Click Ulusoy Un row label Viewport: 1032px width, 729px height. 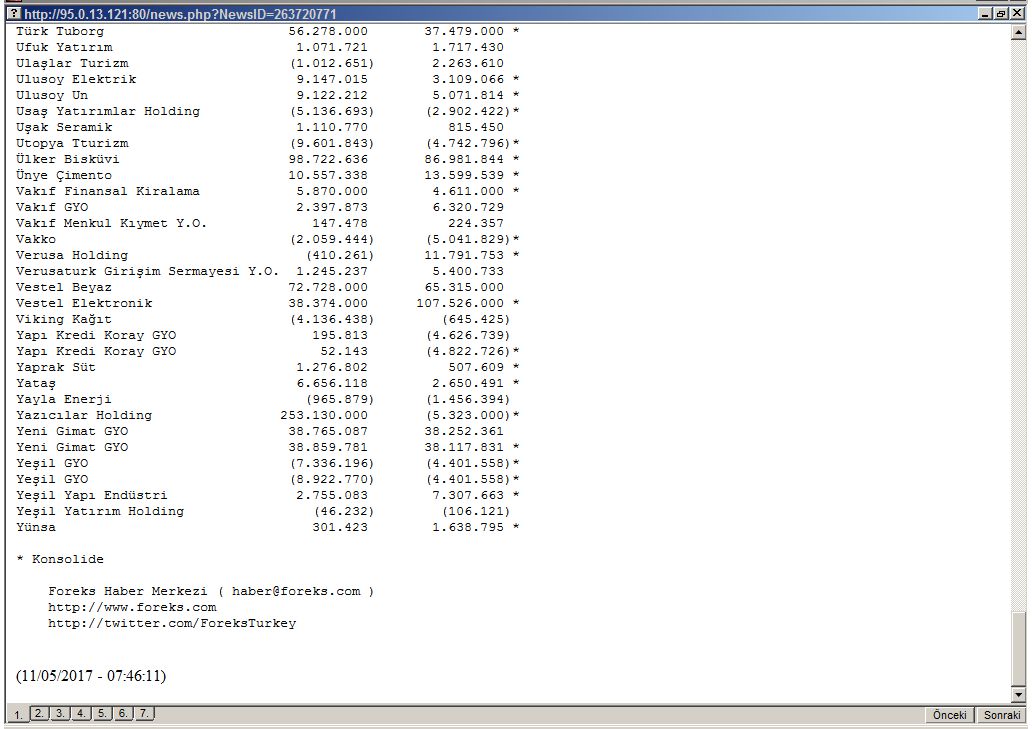click(52, 95)
